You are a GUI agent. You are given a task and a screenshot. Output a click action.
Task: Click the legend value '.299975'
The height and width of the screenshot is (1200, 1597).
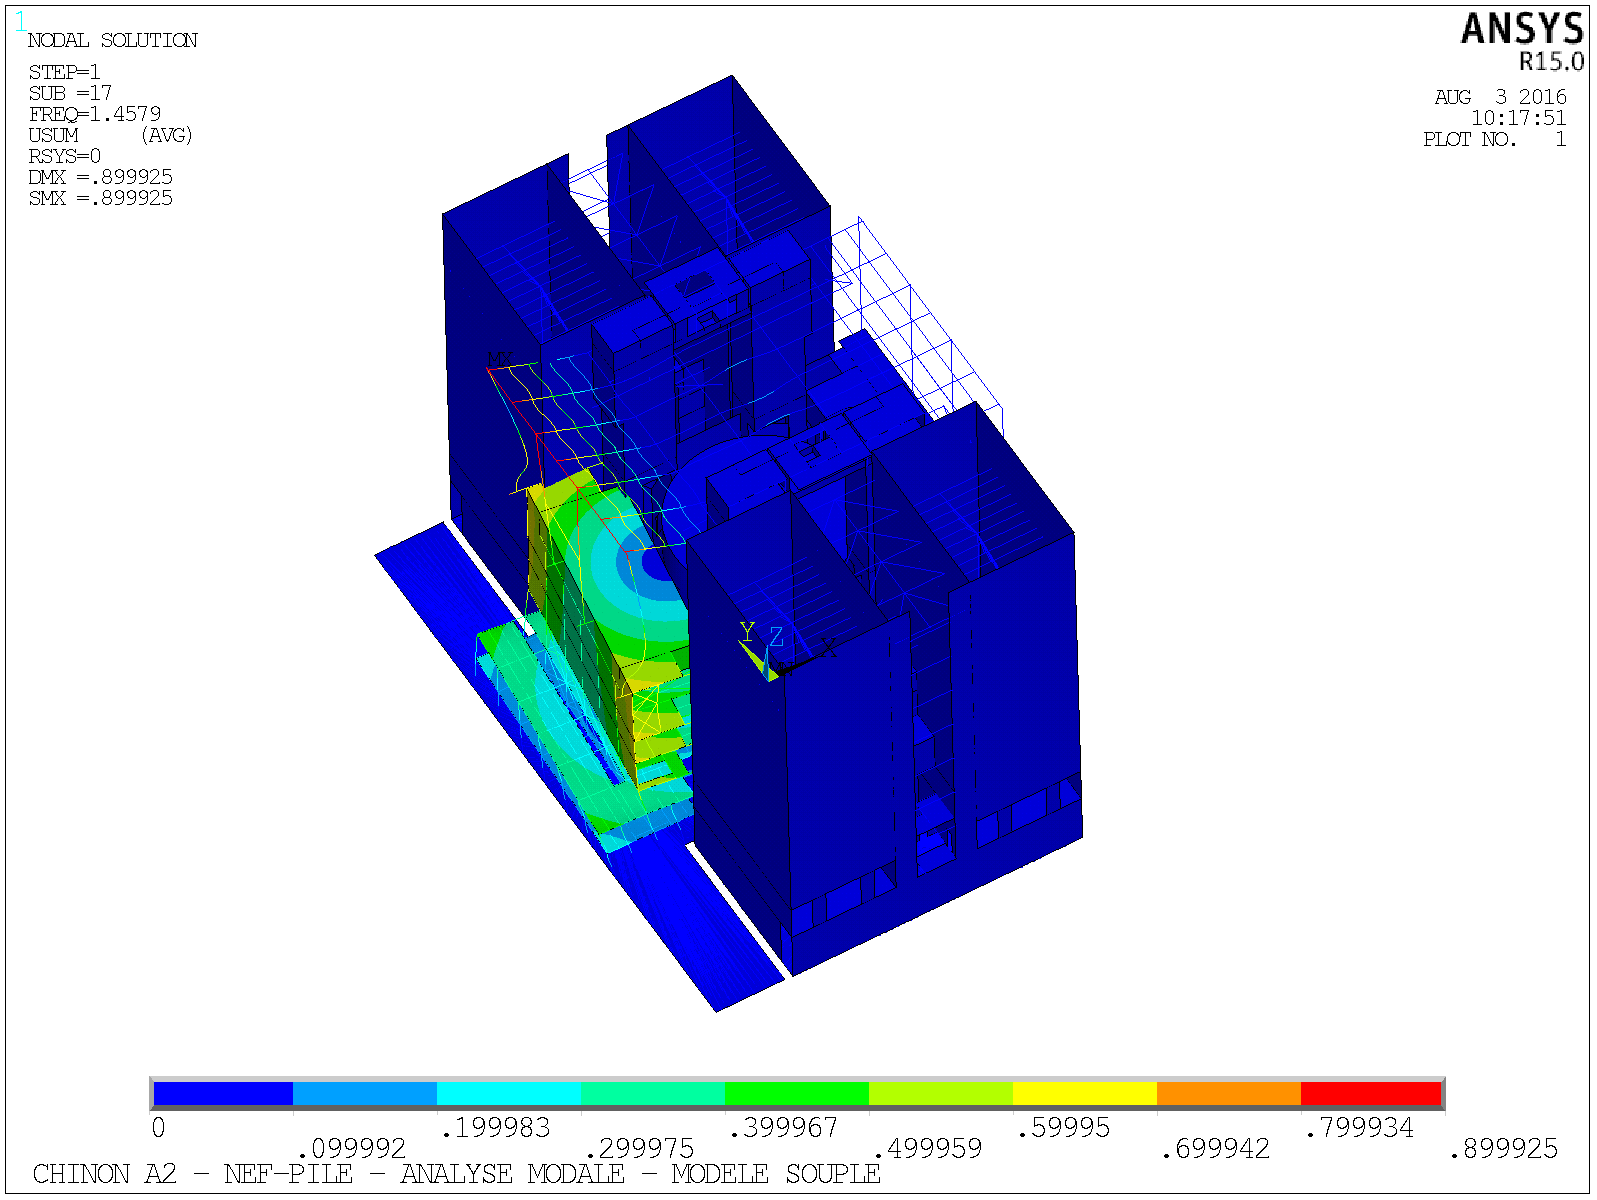tap(640, 1149)
